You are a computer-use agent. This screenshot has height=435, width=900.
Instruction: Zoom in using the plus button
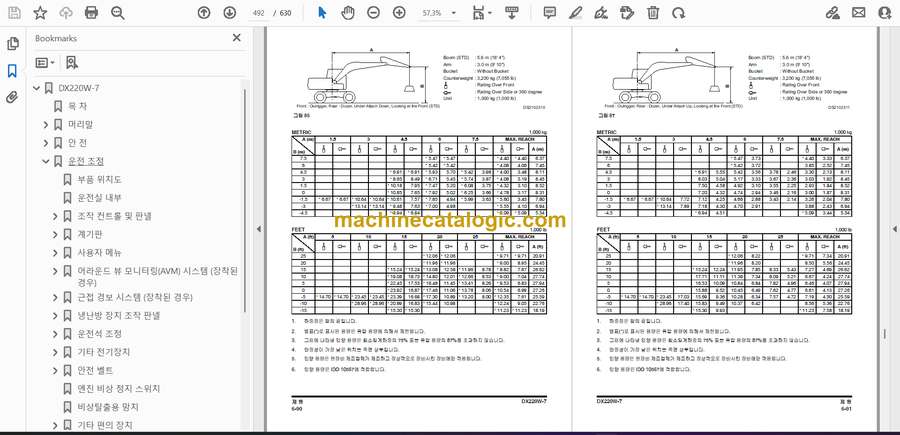coord(399,13)
